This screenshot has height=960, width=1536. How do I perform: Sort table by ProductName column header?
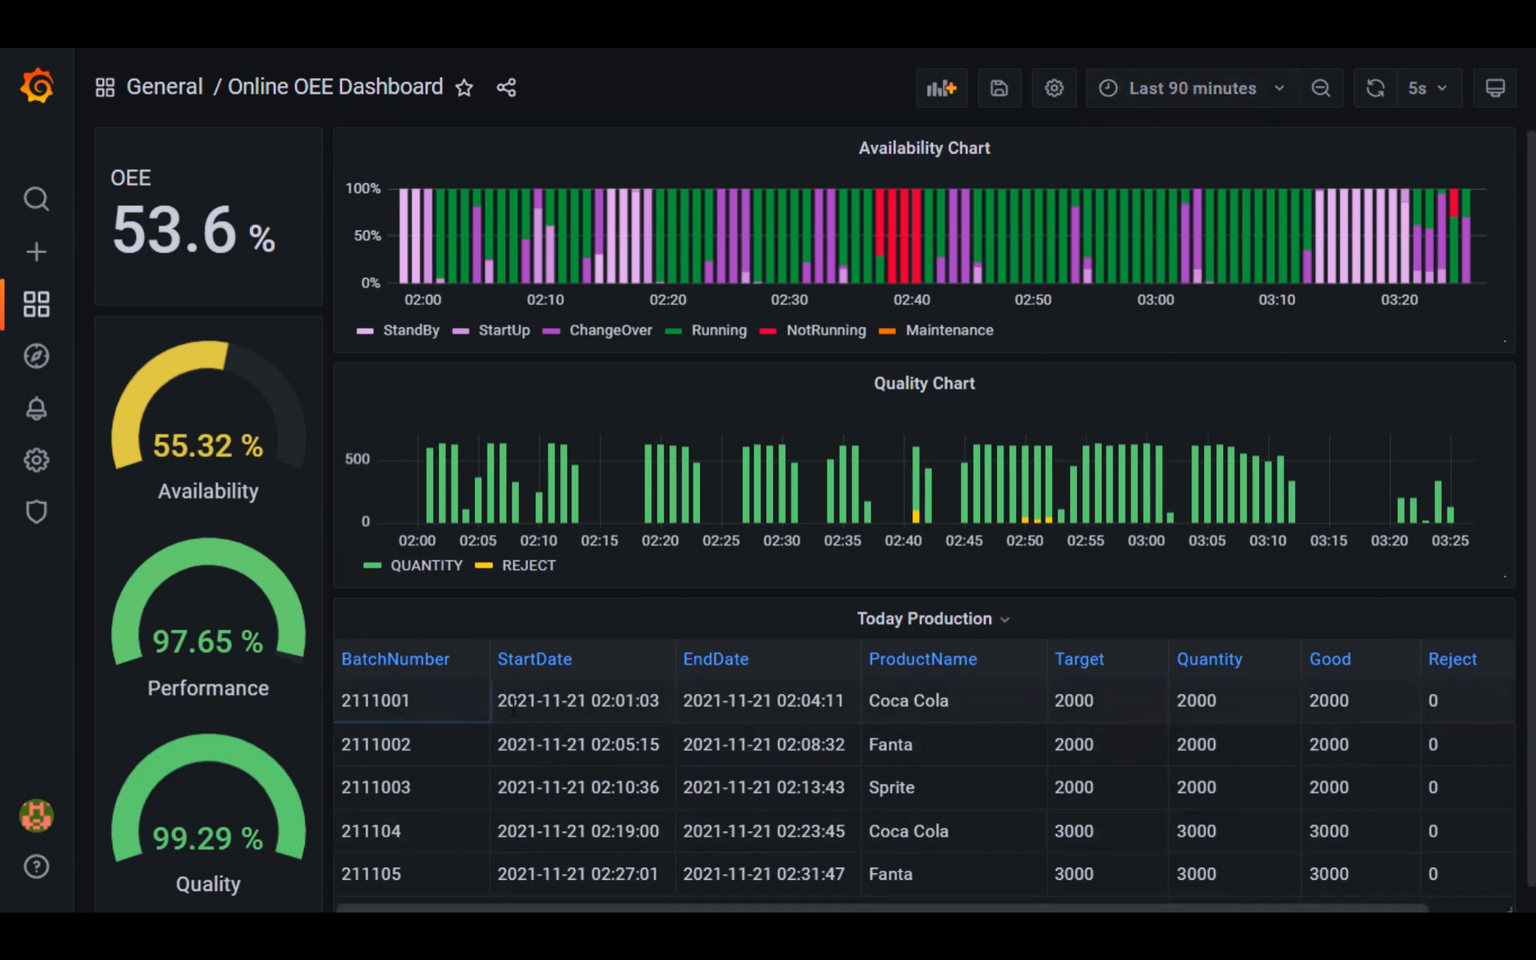[922, 659]
